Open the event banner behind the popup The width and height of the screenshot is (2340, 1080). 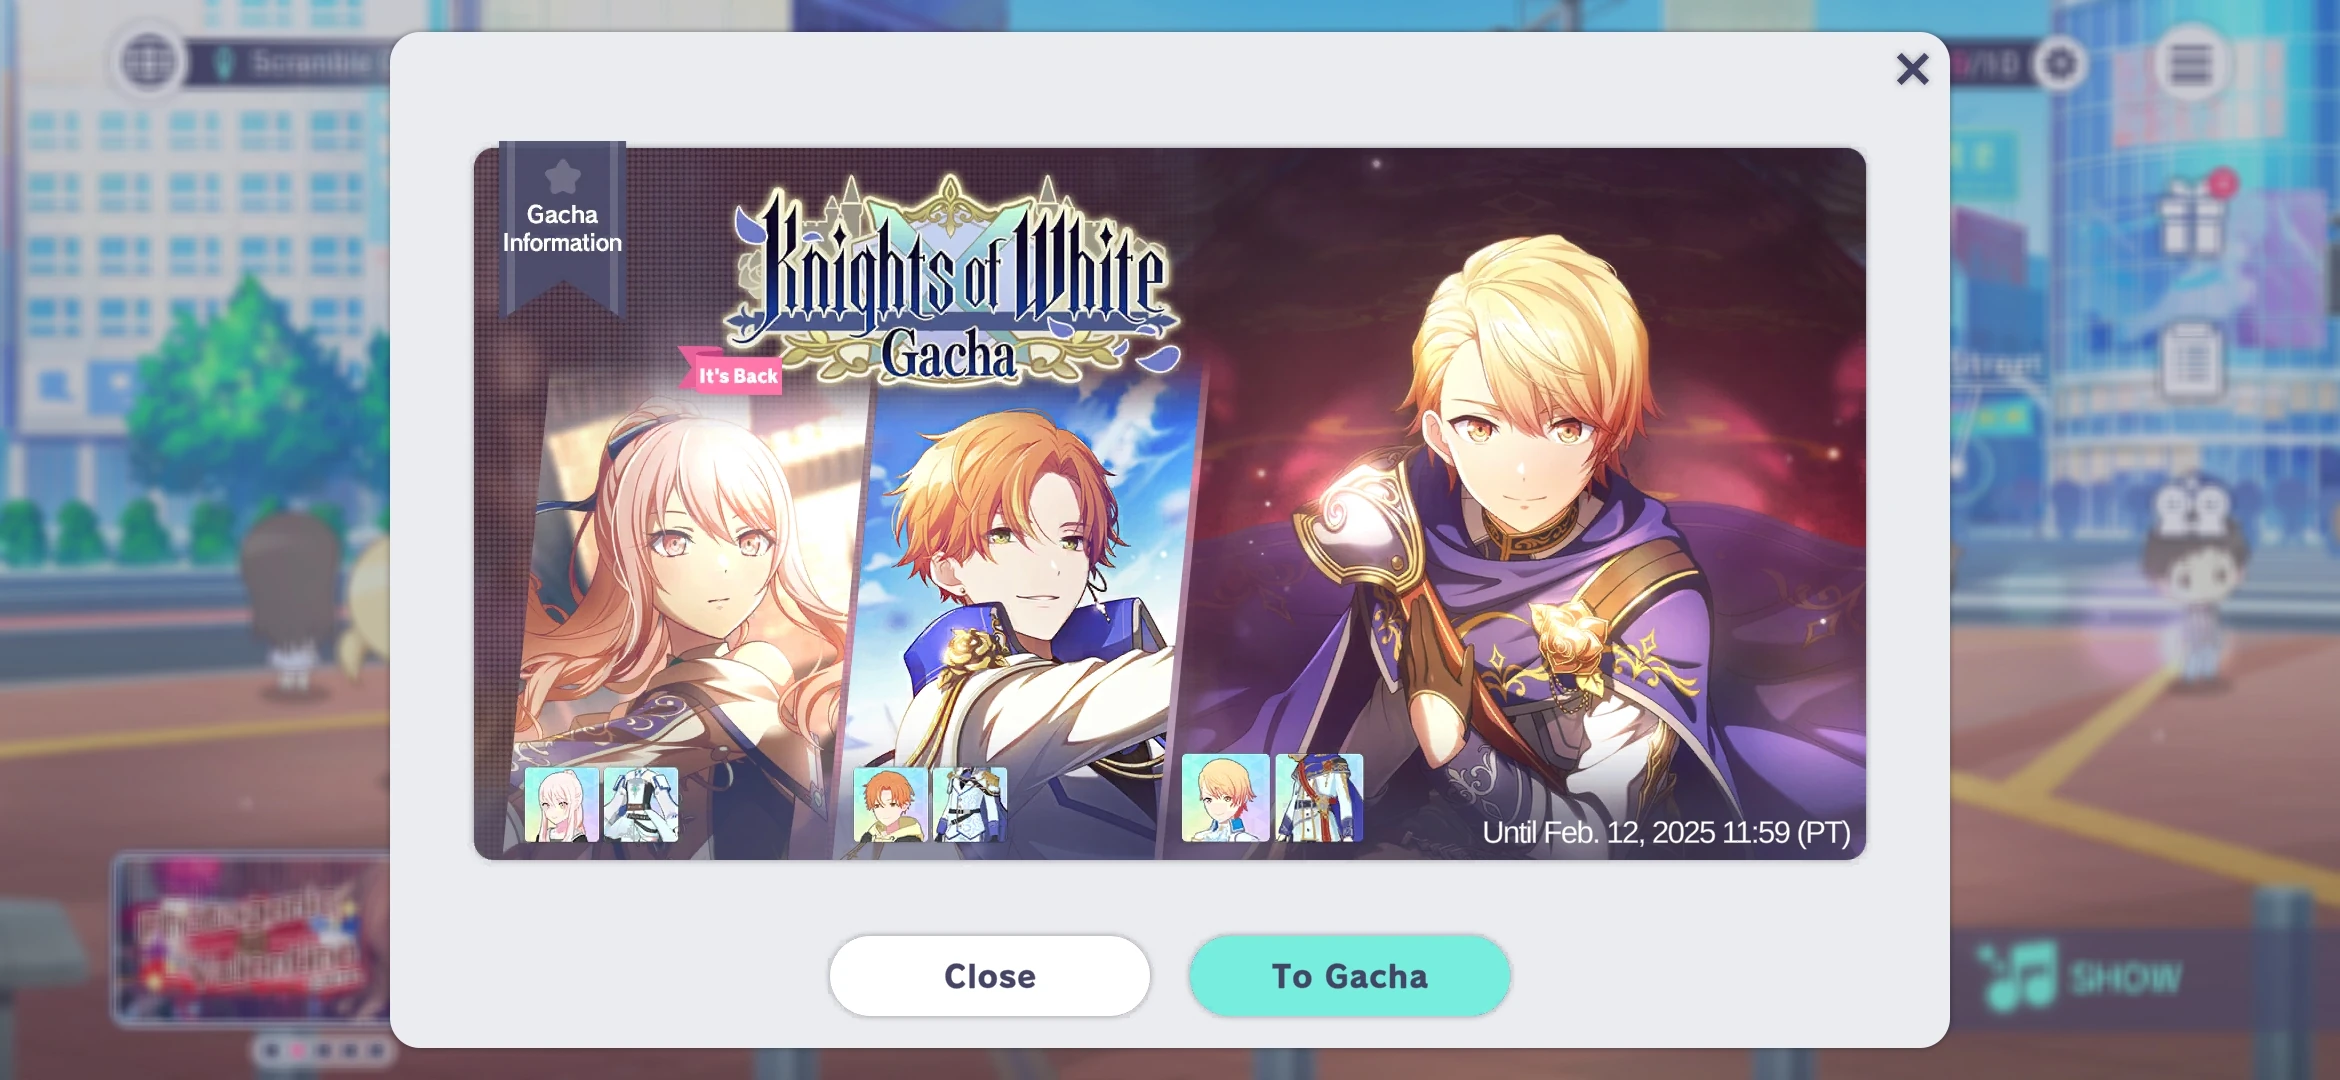click(x=251, y=938)
